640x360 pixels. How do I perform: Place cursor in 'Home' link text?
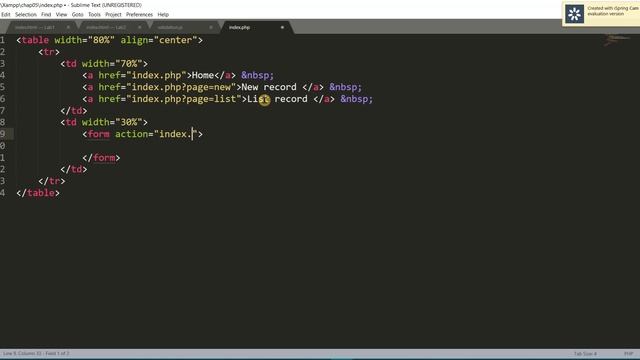(203, 76)
